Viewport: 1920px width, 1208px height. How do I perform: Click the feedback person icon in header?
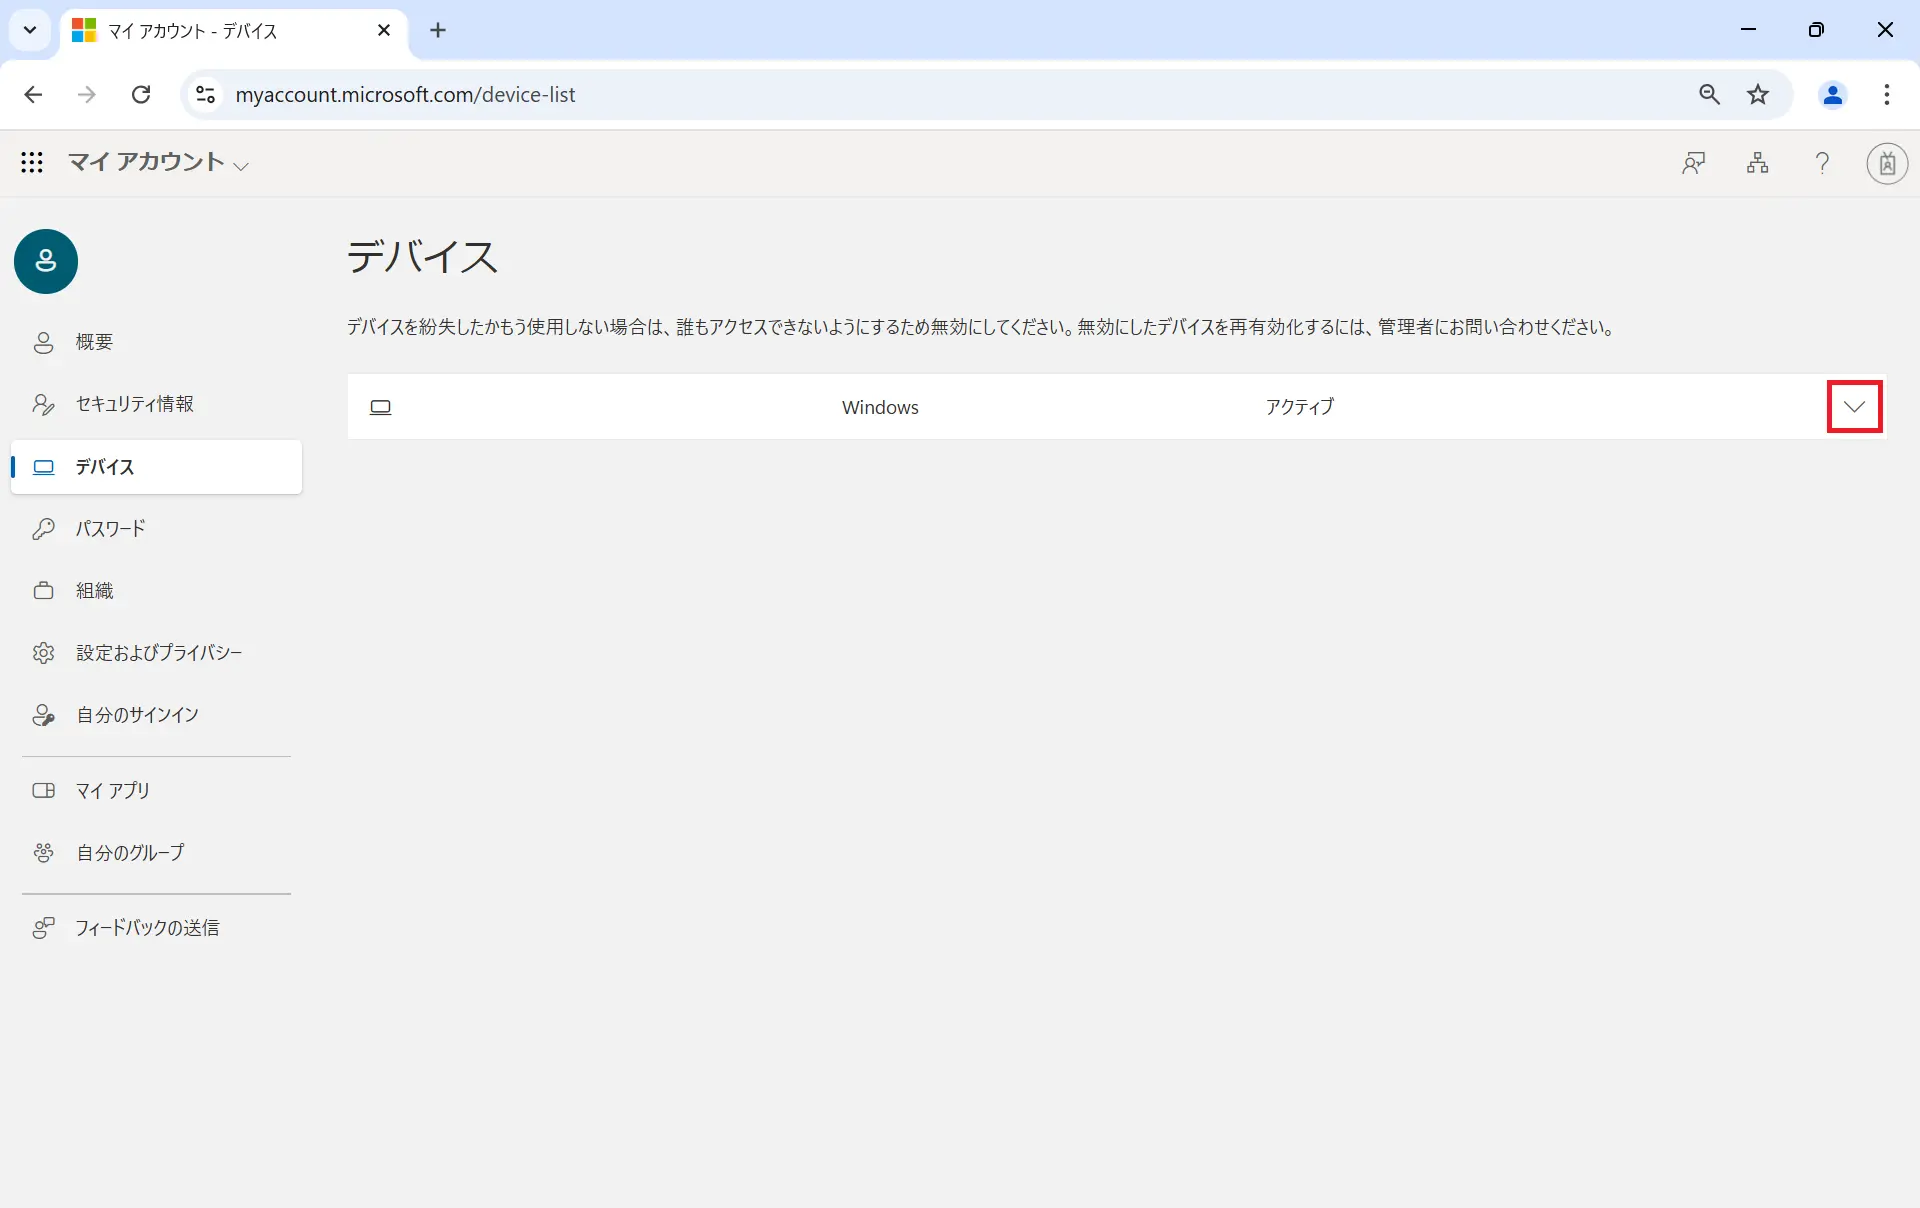pyautogui.click(x=1693, y=162)
